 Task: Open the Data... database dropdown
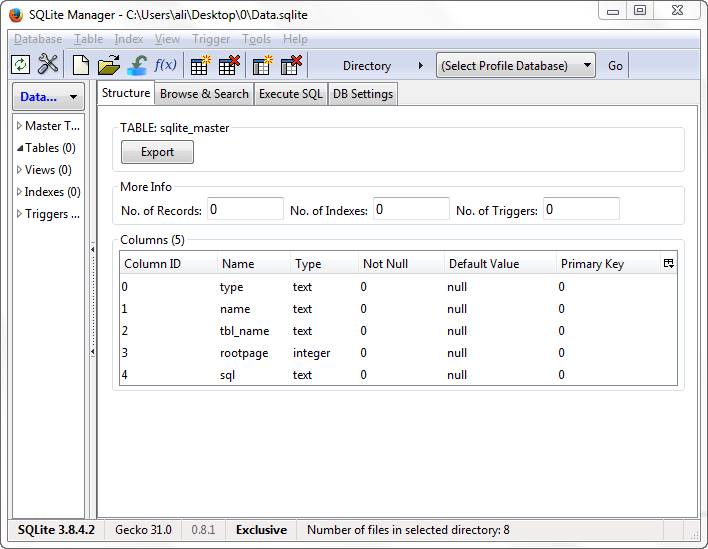tap(48, 97)
